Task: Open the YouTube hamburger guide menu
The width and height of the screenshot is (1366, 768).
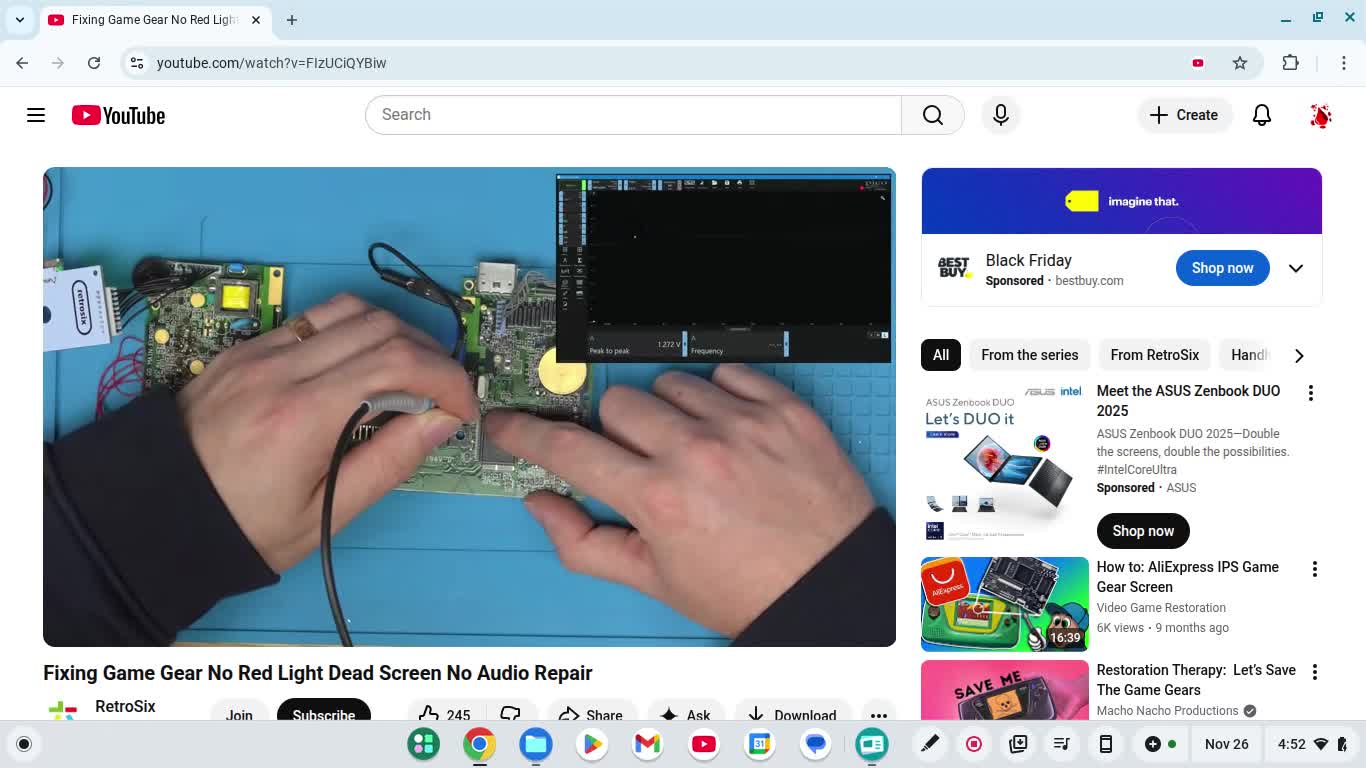Action: 36,115
